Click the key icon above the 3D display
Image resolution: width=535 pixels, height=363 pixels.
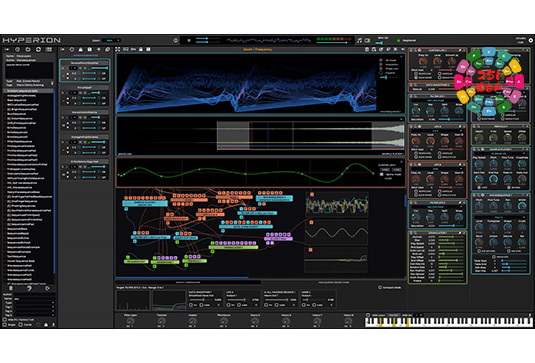coord(133,49)
